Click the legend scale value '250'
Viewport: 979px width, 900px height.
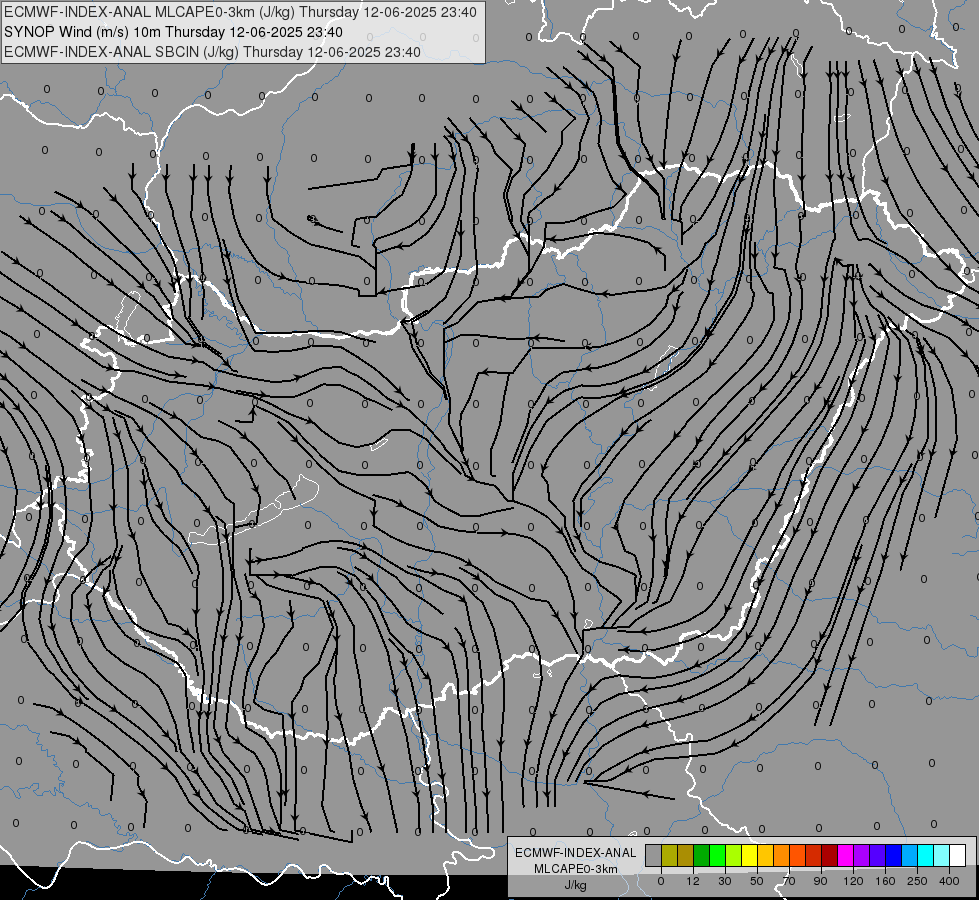917,881
